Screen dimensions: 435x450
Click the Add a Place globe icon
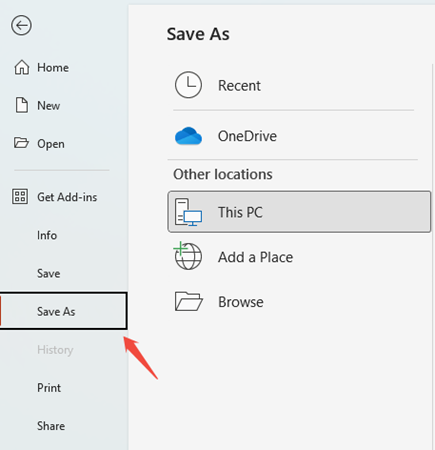click(x=188, y=256)
